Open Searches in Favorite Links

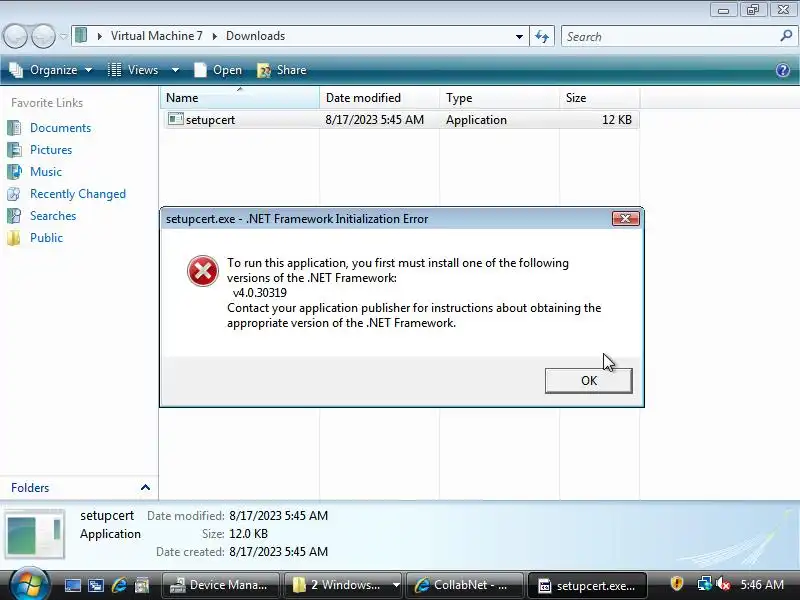click(x=53, y=216)
